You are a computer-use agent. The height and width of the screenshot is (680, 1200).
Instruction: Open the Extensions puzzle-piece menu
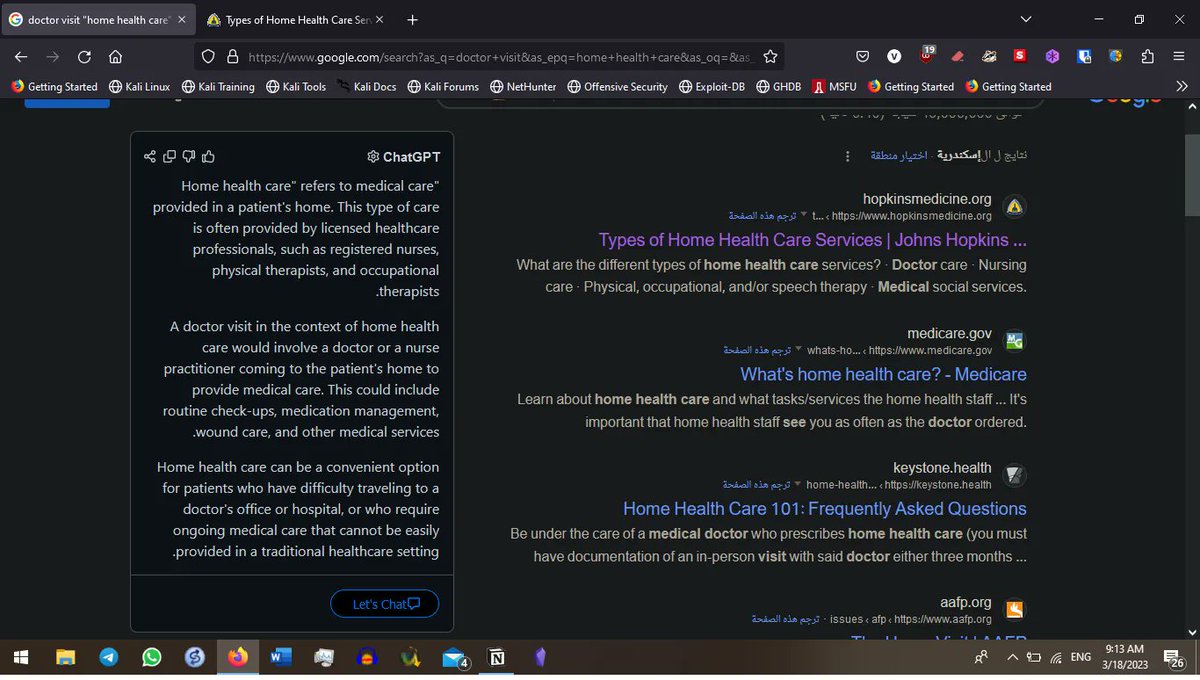coord(1147,57)
